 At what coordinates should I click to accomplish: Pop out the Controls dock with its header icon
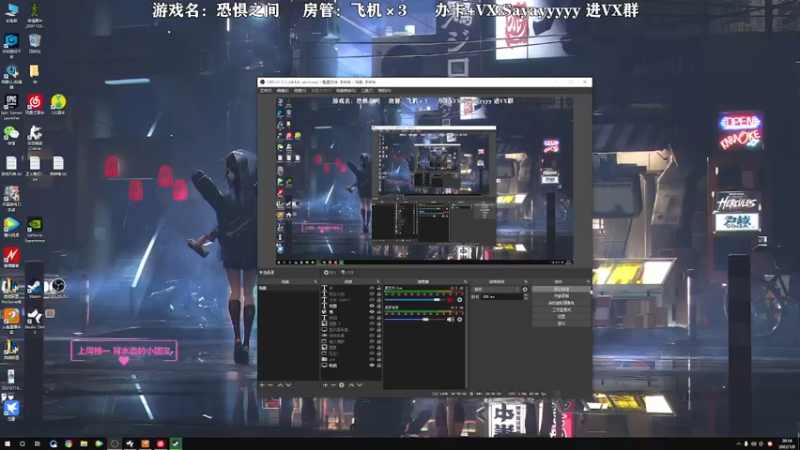588,281
